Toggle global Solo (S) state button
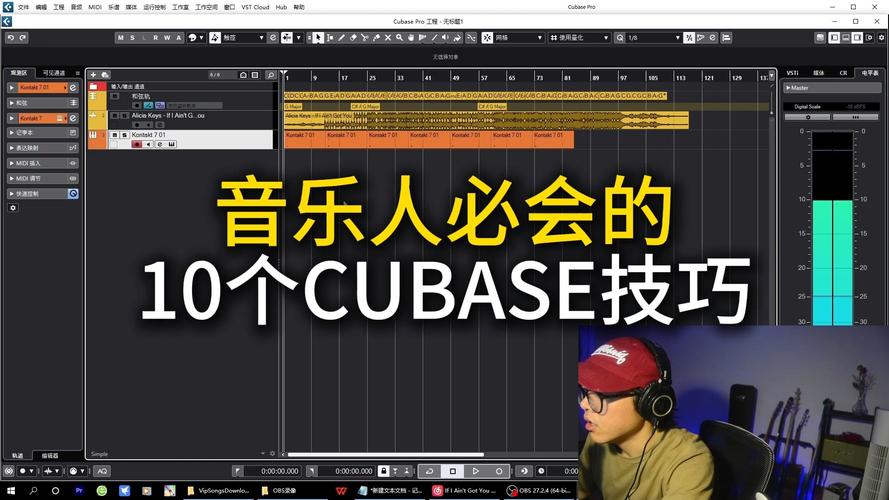The image size is (889, 500). (x=132, y=37)
